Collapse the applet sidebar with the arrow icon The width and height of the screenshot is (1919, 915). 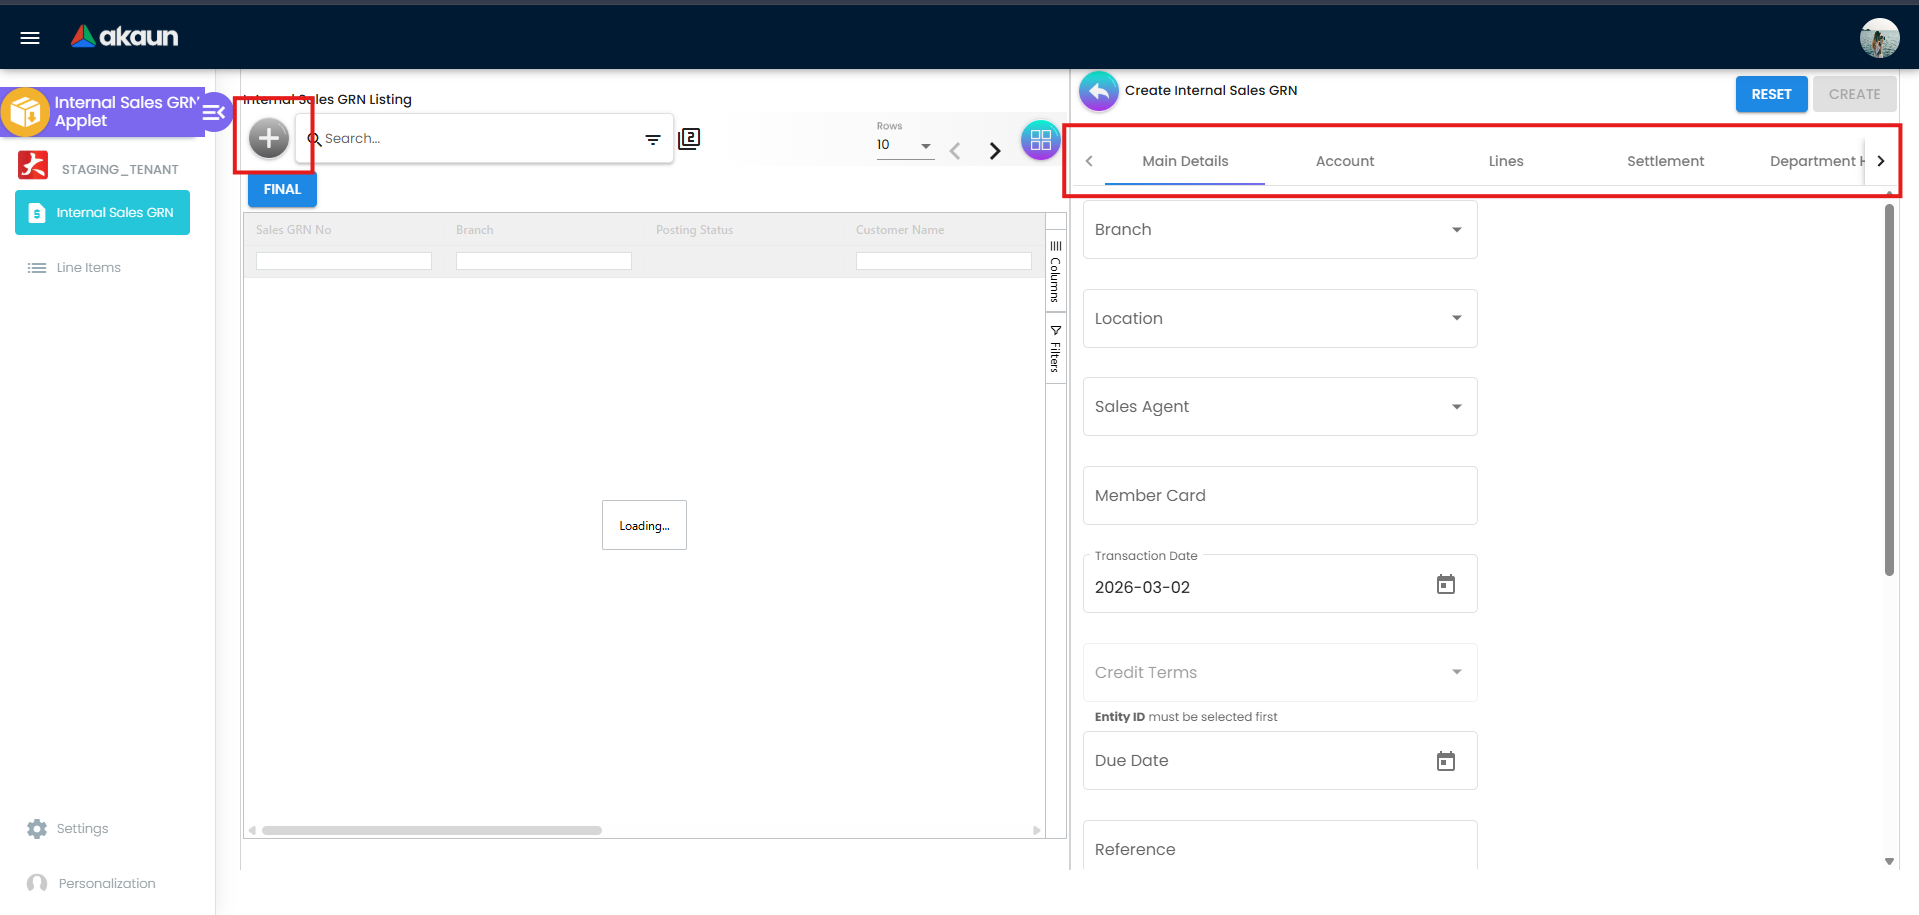(x=213, y=113)
